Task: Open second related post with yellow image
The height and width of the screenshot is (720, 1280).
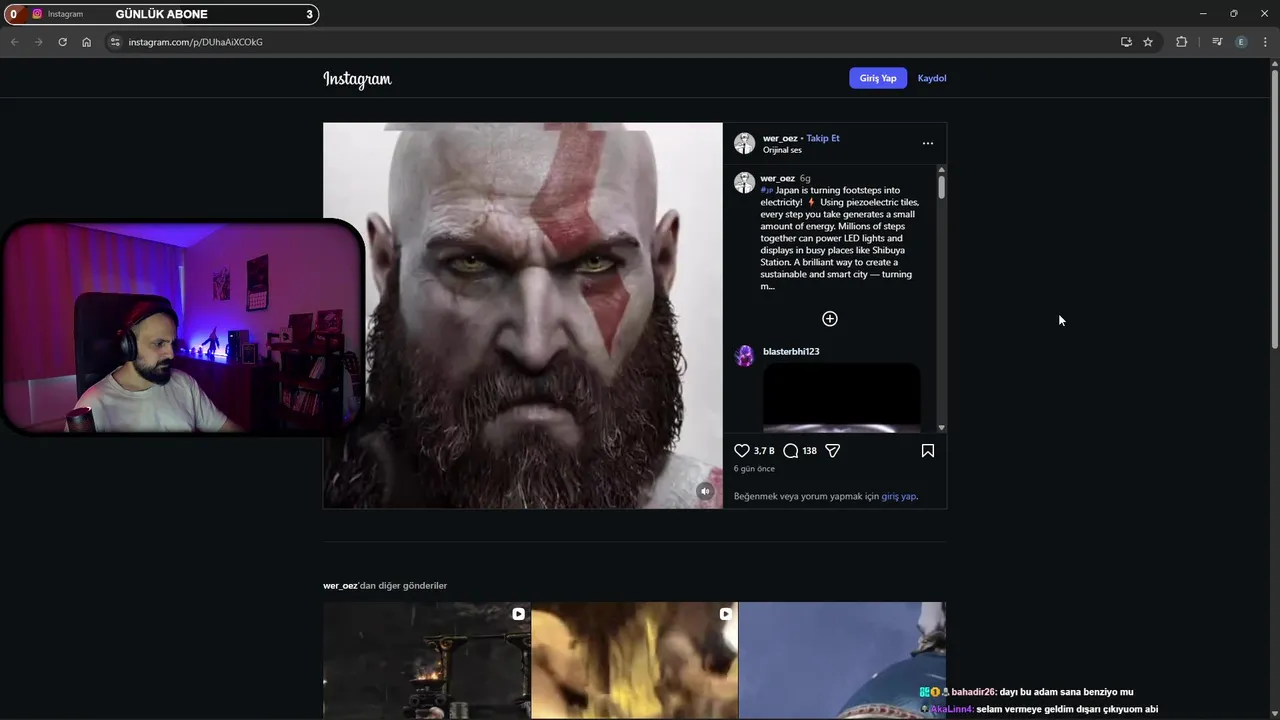Action: coord(634,660)
